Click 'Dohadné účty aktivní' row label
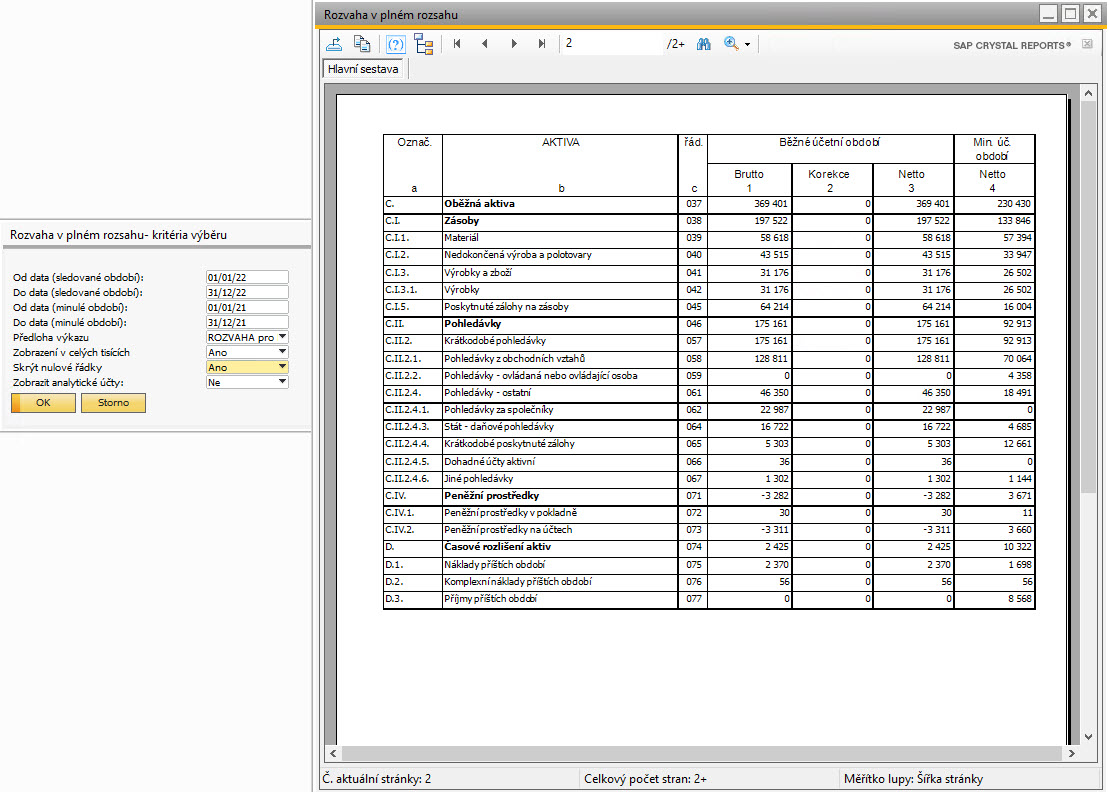This screenshot has height=792, width=1109. (x=489, y=462)
